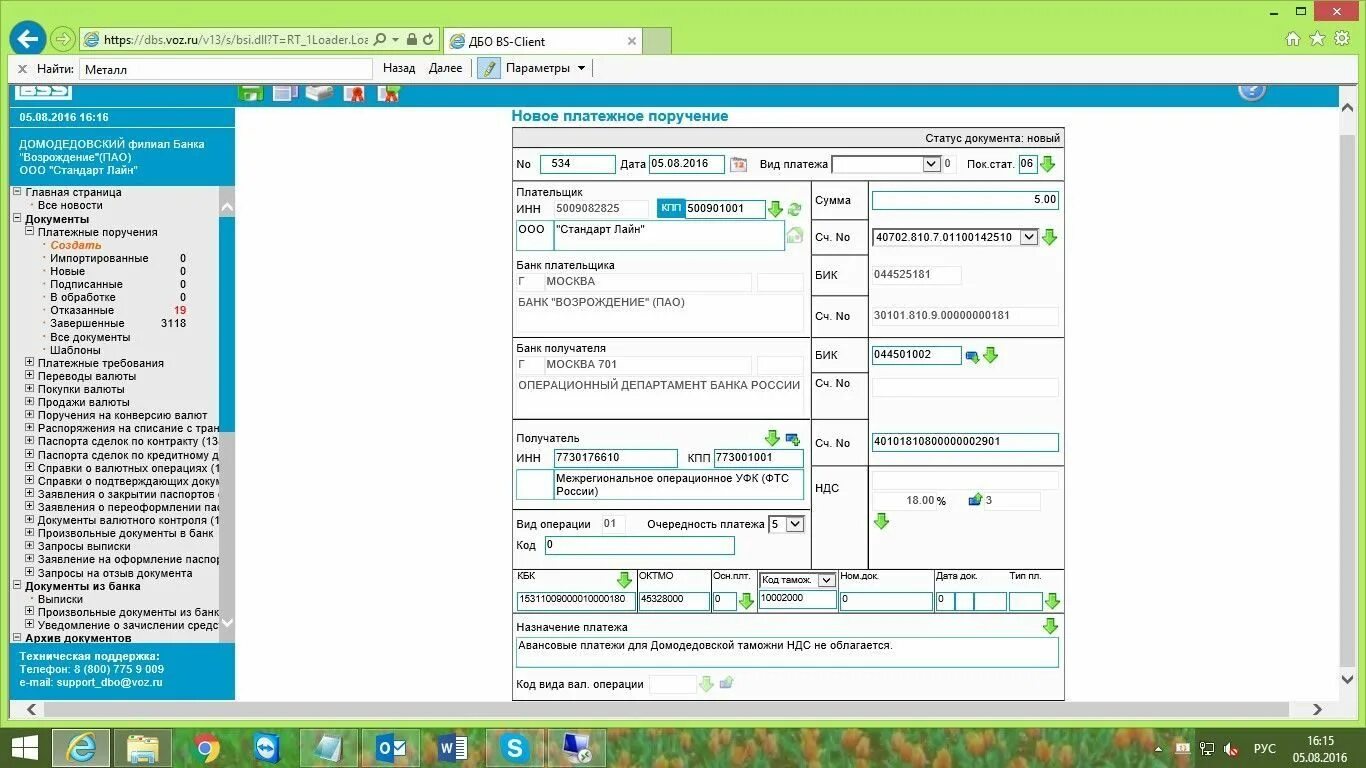This screenshot has height=768, width=1366.
Task: Open Chrome from the taskbar
Action: click(x=207, y=748)
